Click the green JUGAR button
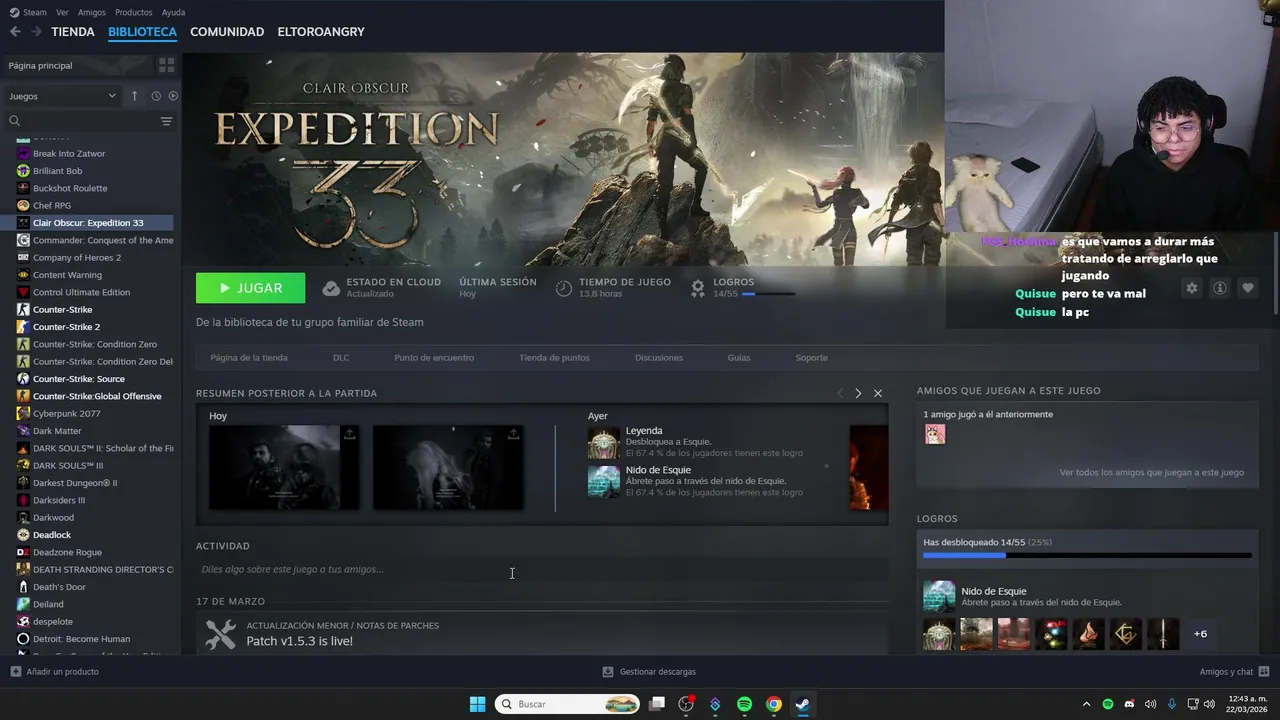Image resolution: width=1280 pixels, height=720 pixels. pos(251,288)
